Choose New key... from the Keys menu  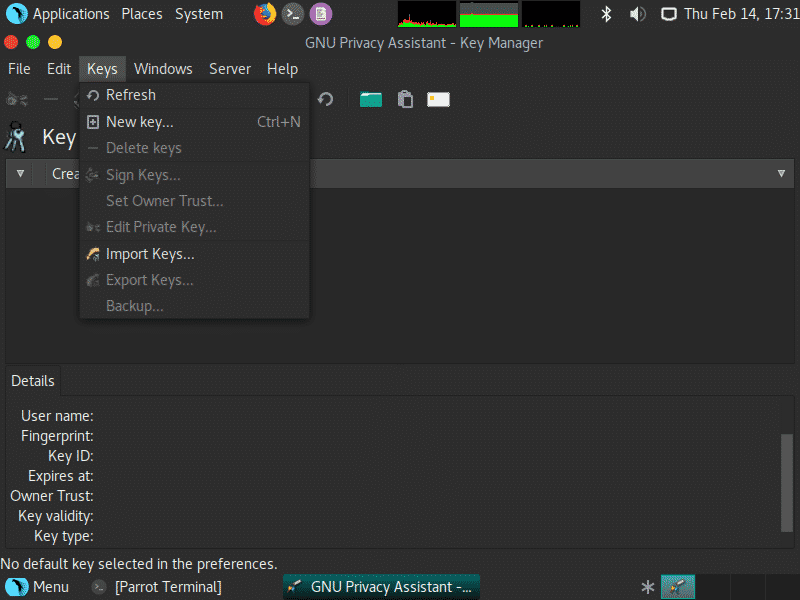194,122
